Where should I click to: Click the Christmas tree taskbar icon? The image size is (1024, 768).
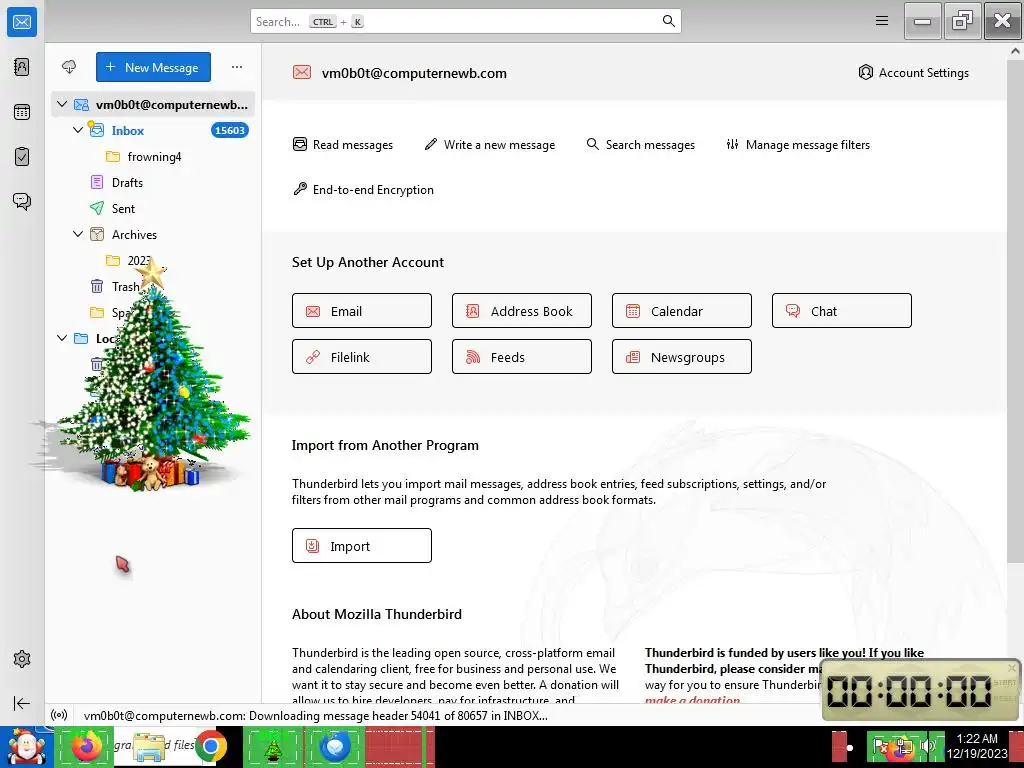273,746
